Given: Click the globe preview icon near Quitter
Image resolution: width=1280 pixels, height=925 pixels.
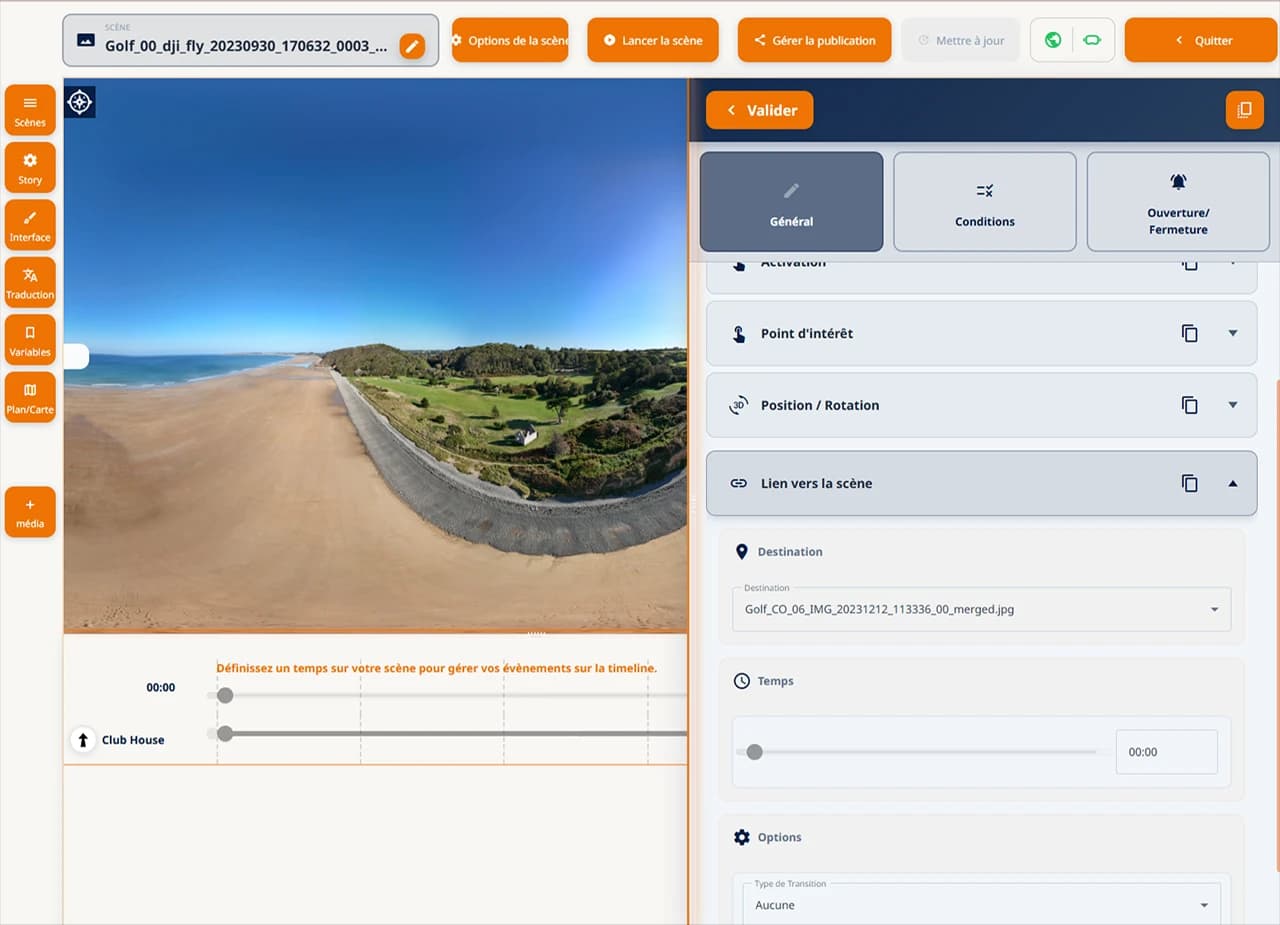Looking at the screenshot, I should pos(1054,40).
